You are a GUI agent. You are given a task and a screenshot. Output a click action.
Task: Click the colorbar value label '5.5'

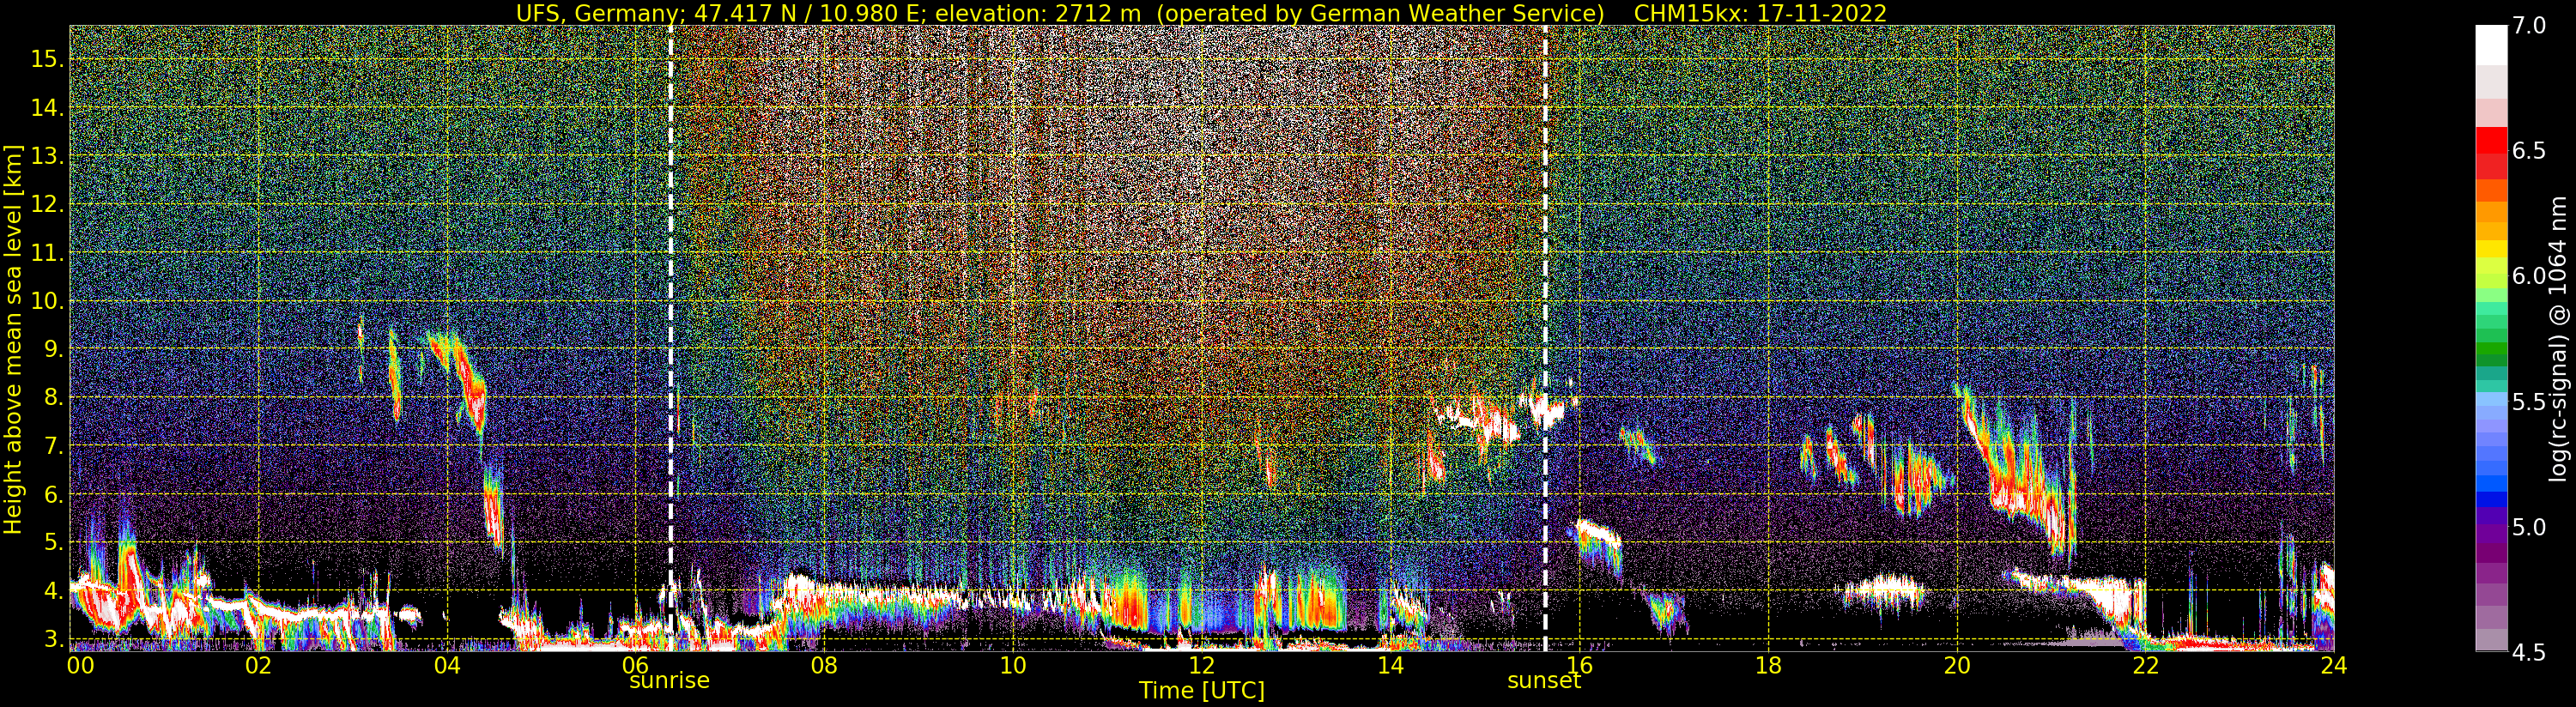click(x=2529, y=402)
